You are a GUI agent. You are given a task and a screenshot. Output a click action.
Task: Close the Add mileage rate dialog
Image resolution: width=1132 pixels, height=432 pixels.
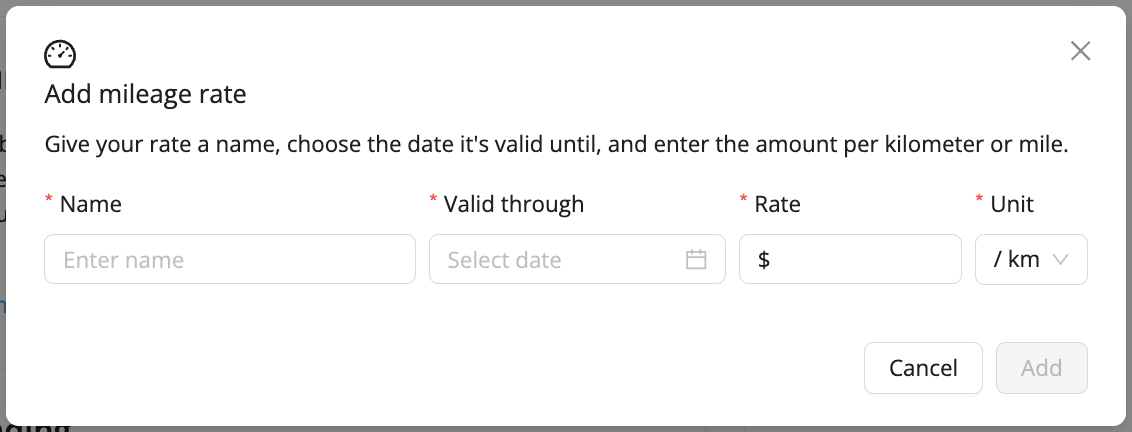(x=1080, y=52)
